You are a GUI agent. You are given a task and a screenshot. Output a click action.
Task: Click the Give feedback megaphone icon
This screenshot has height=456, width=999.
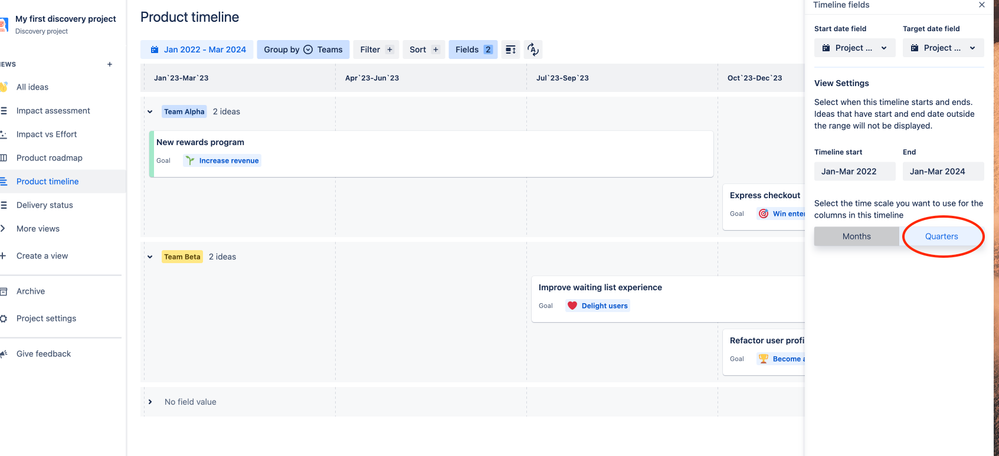3,354
